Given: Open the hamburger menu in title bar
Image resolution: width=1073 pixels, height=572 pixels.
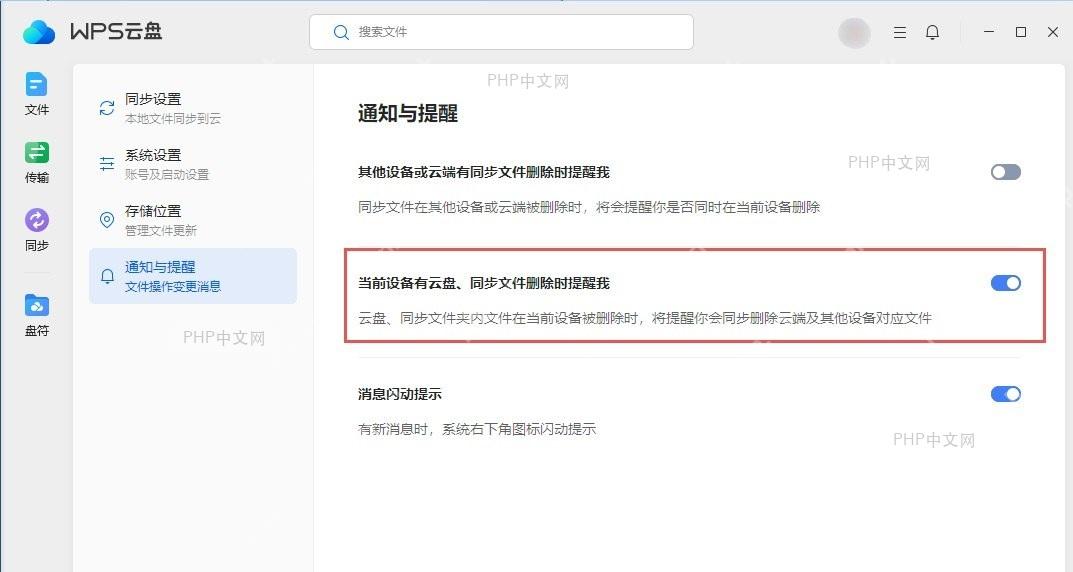Looking at the screenshot, I should click(900, 32).
